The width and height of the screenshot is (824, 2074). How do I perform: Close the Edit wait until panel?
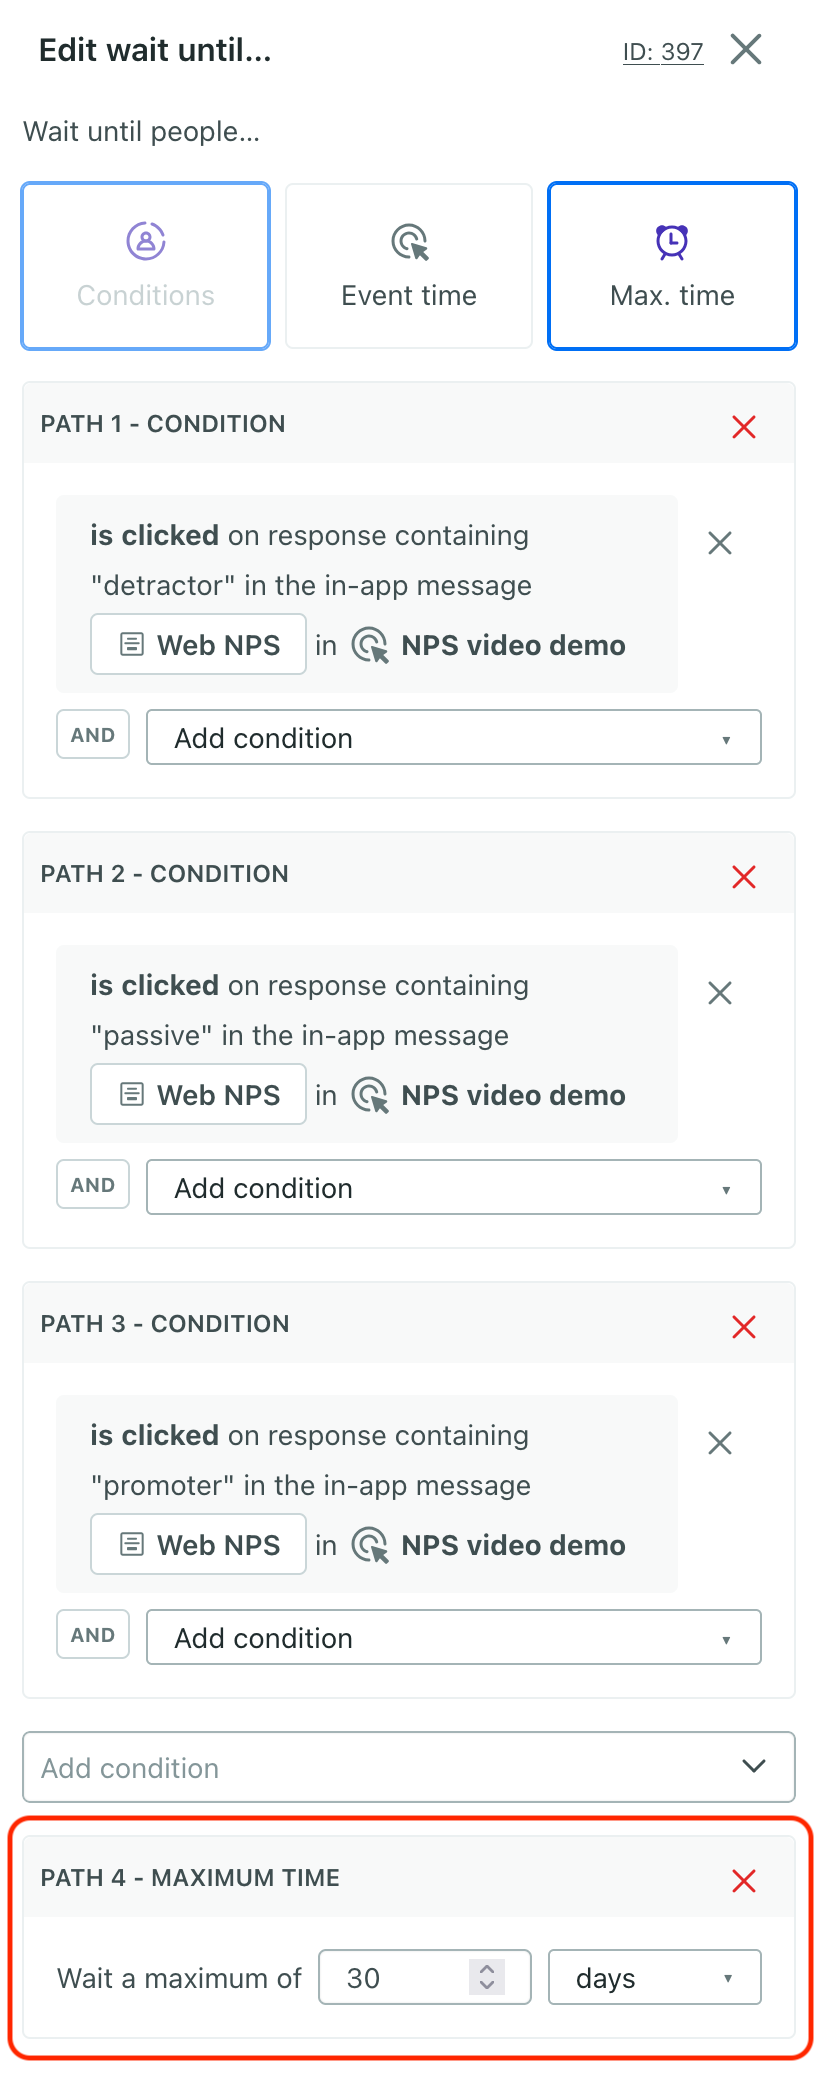click(746, 49)
